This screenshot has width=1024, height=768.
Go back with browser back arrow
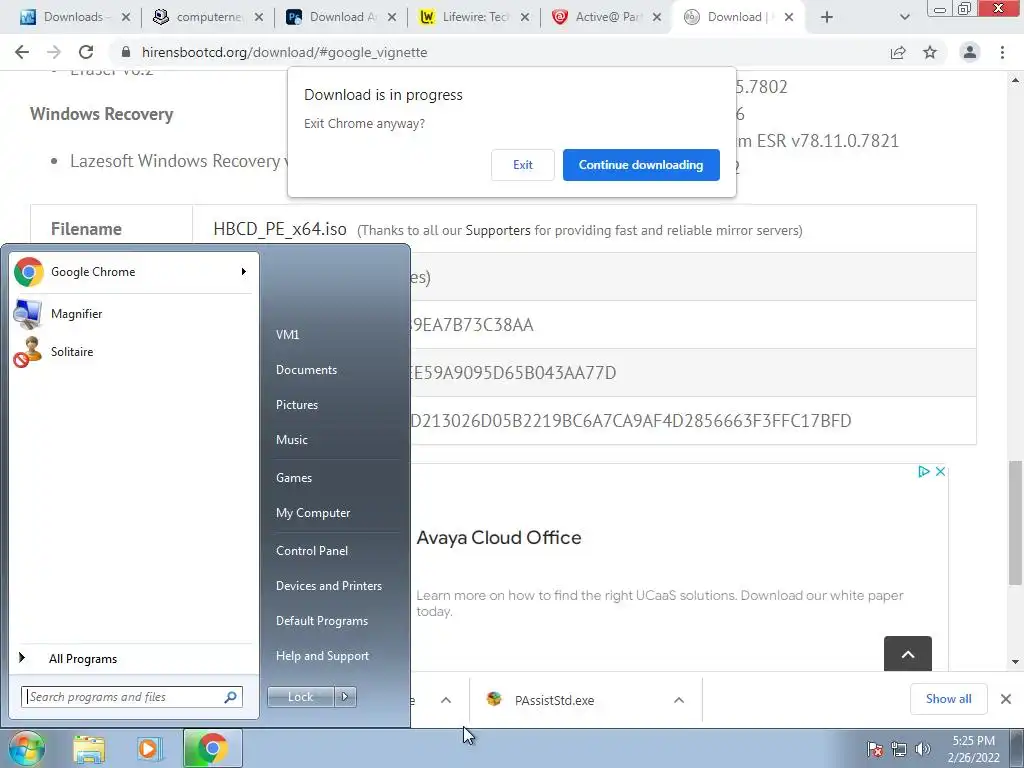[22, 52]
